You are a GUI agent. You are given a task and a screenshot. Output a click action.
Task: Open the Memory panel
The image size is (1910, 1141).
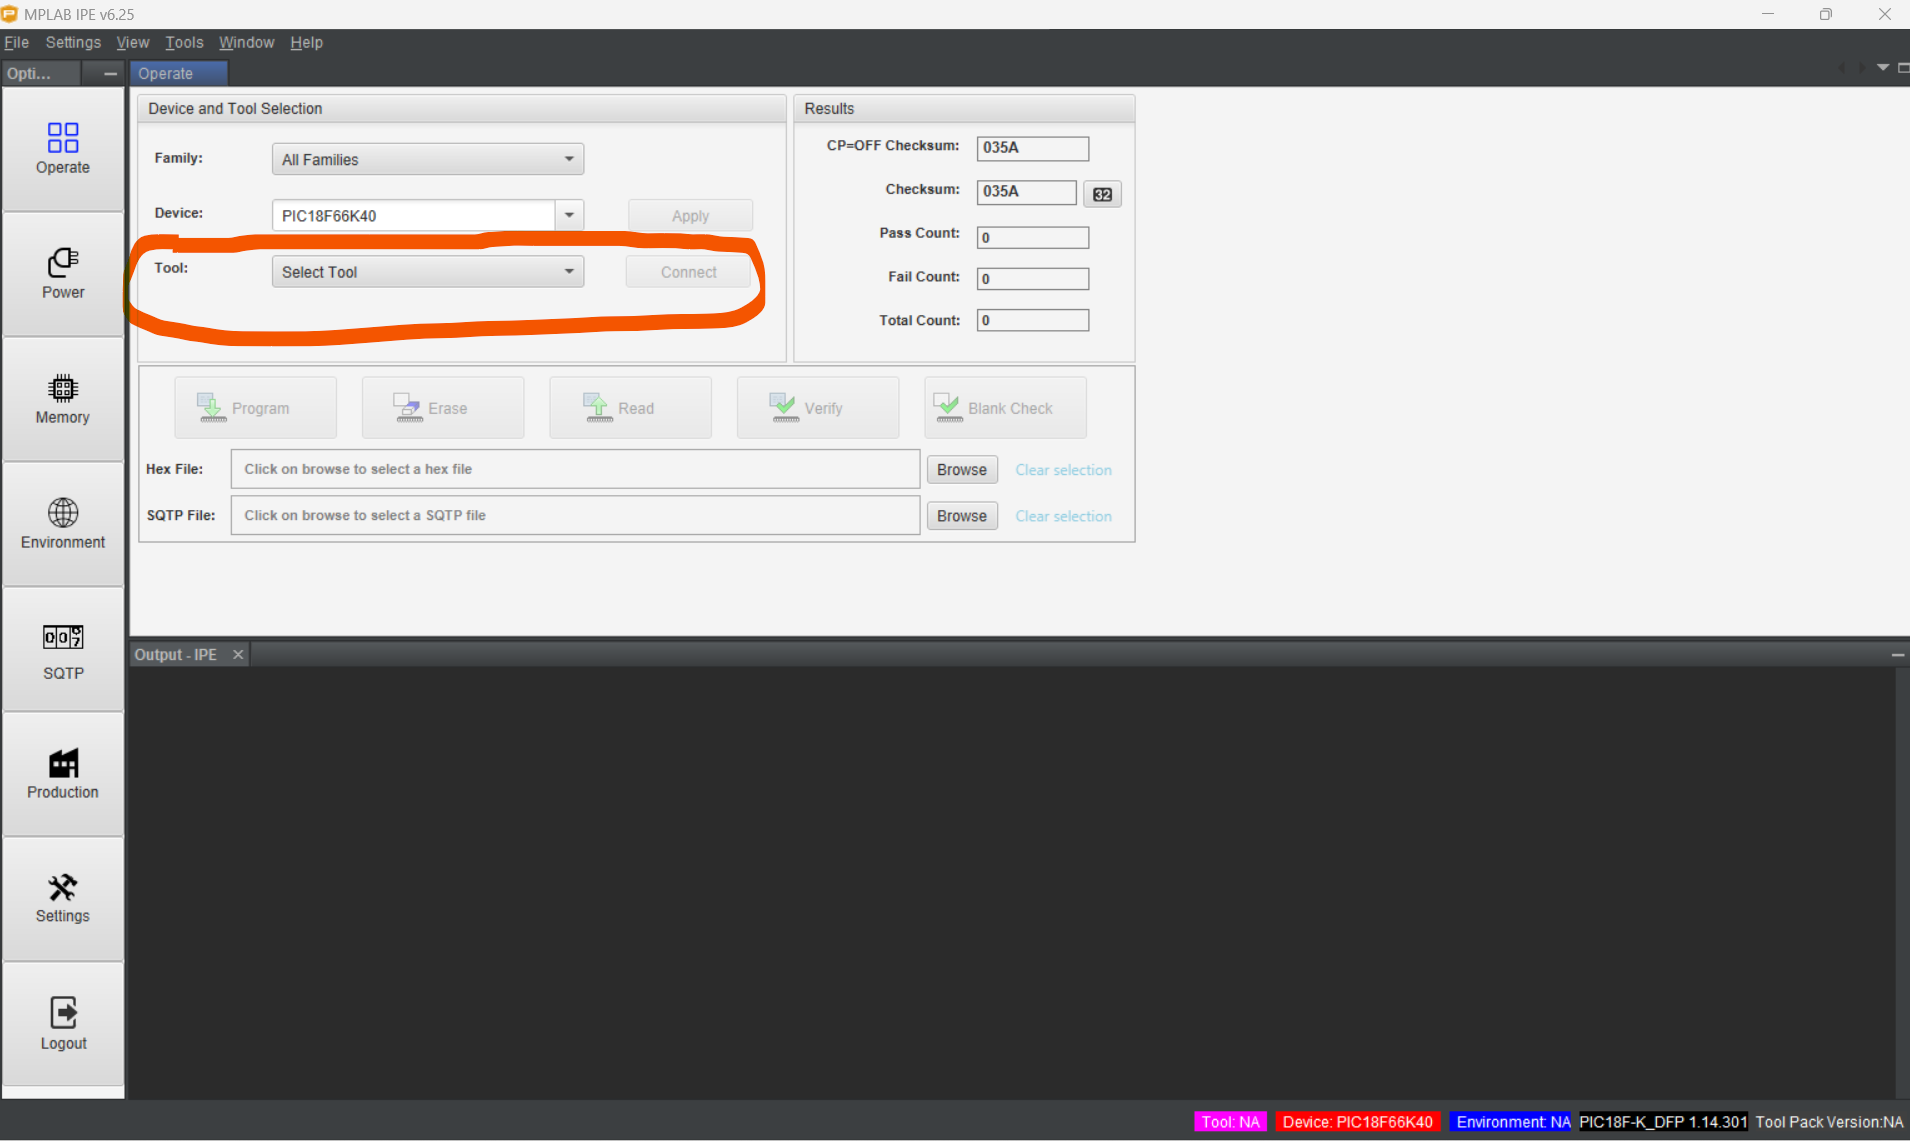pyautogui.click(x=62, y=399)
